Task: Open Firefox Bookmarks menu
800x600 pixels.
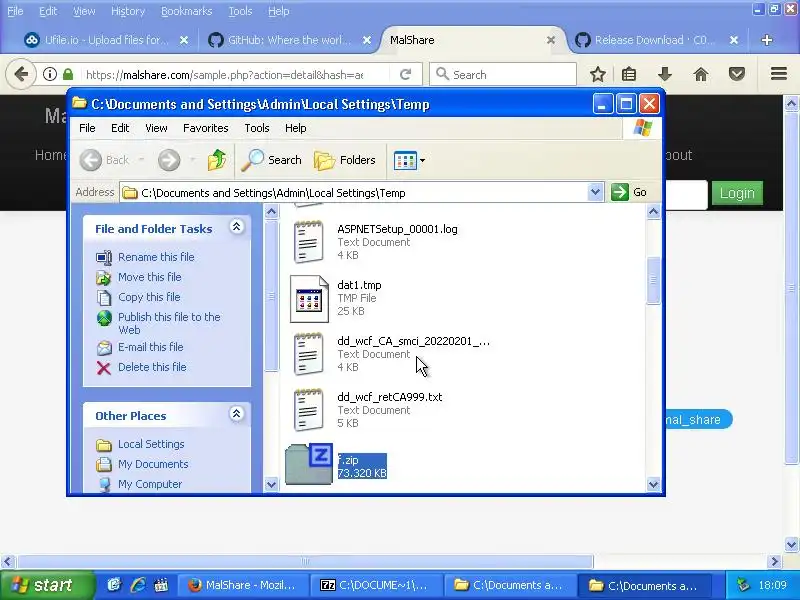Action: click(186, 11)
